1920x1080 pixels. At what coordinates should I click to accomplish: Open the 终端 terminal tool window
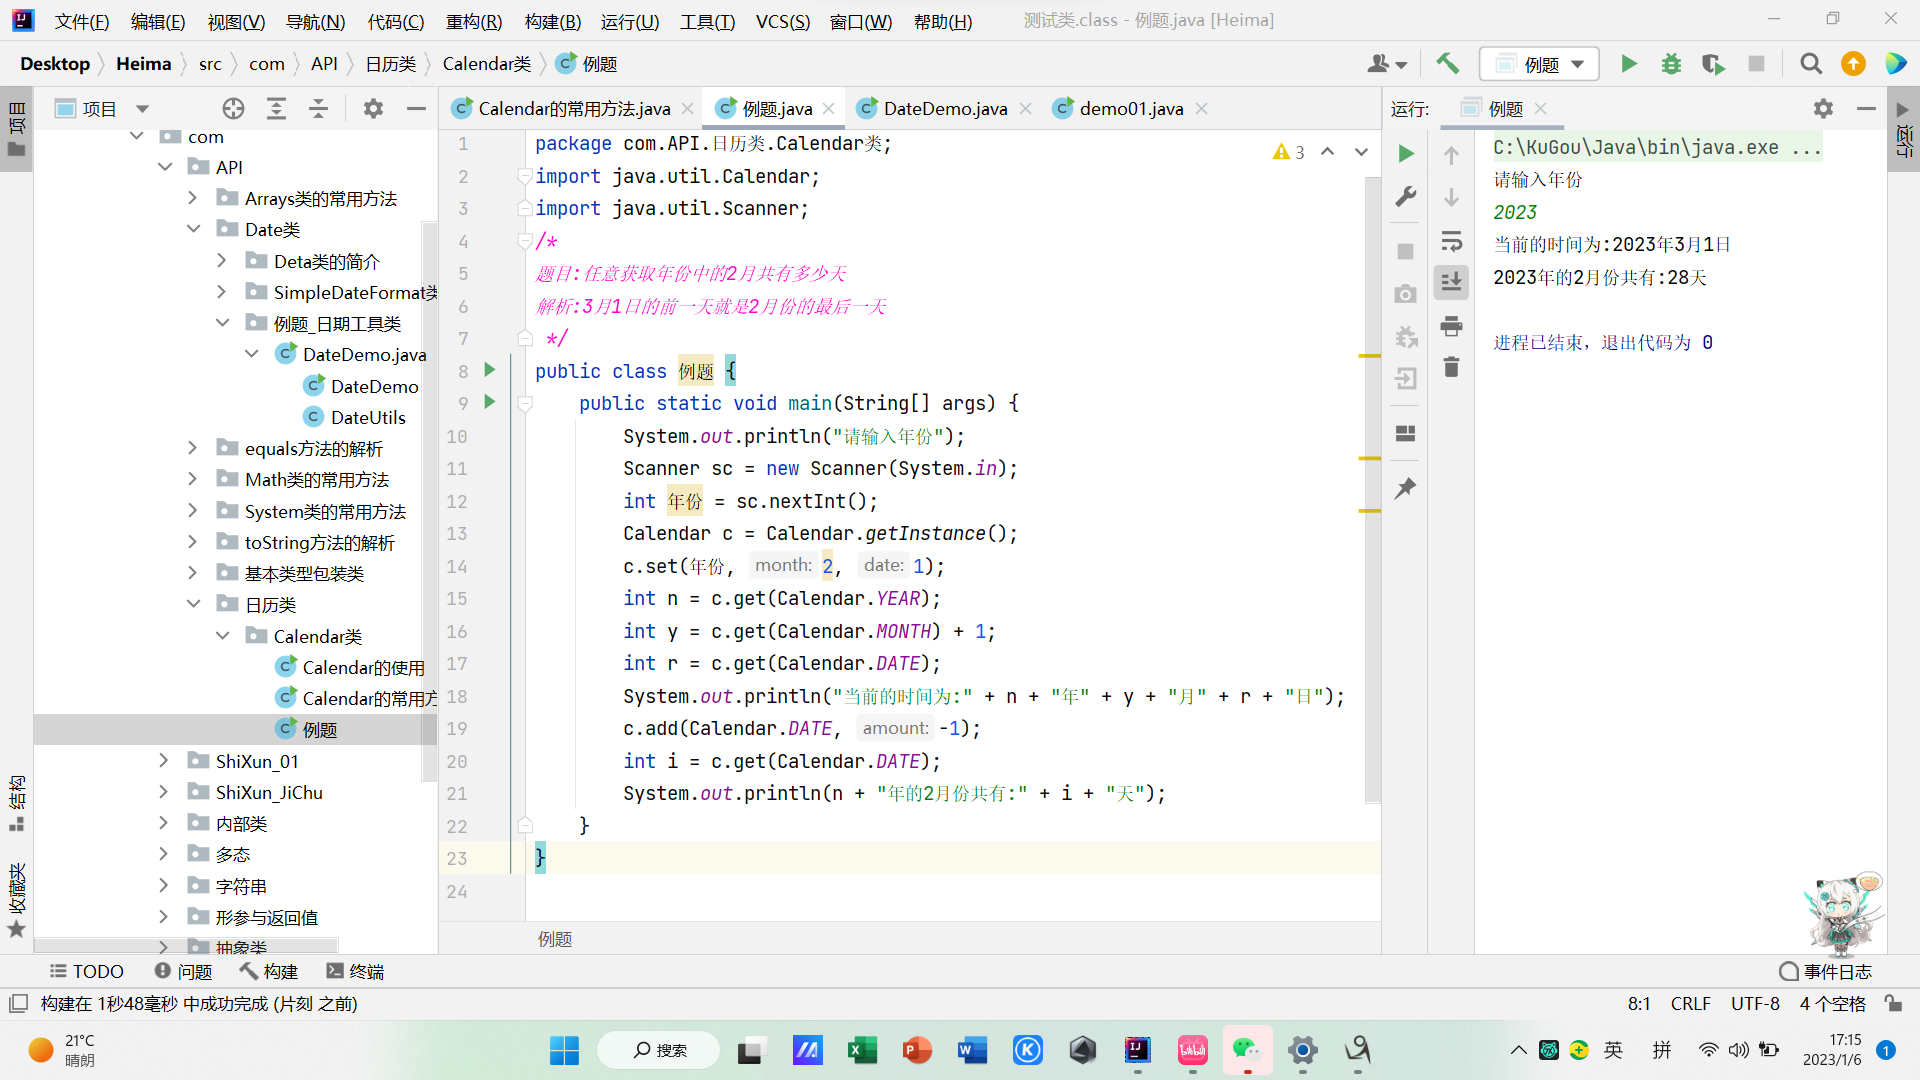pyautogui.click(x=356, y=971)
